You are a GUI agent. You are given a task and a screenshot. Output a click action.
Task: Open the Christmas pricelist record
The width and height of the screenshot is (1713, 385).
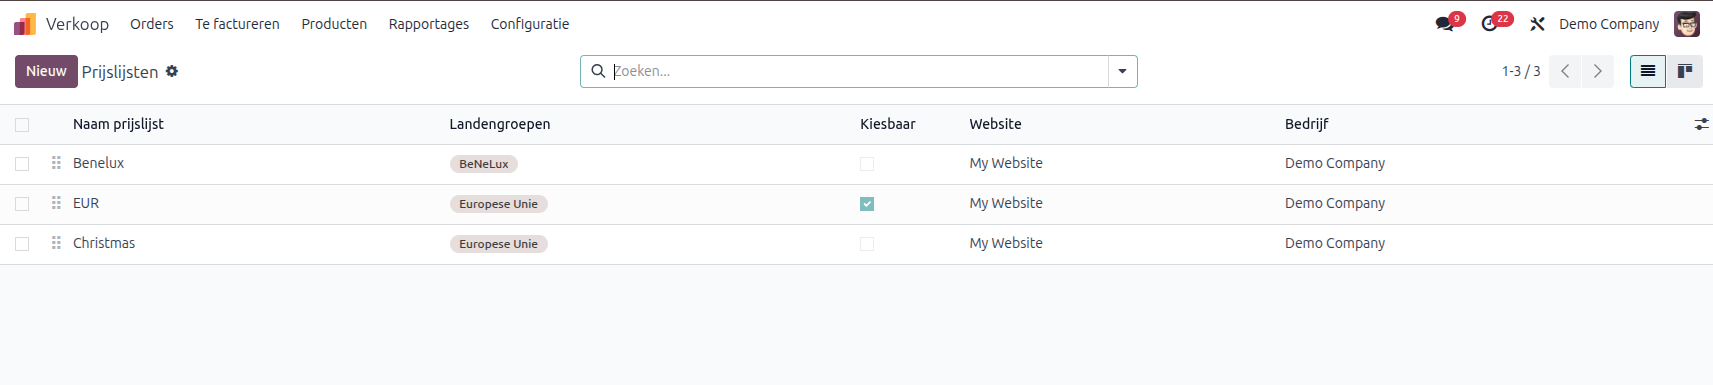(104, 243)
